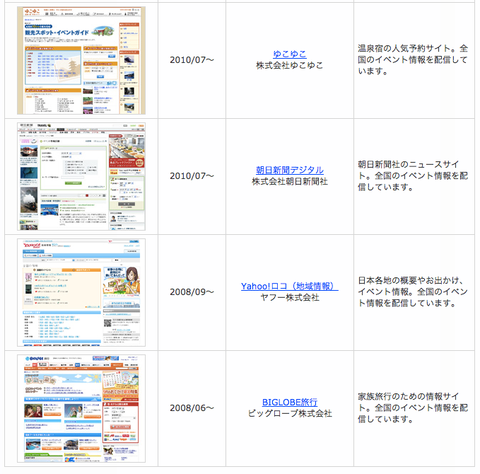
Task: Select the 株式会社朝日新聞社 company name text
Action: click(289, 181)
